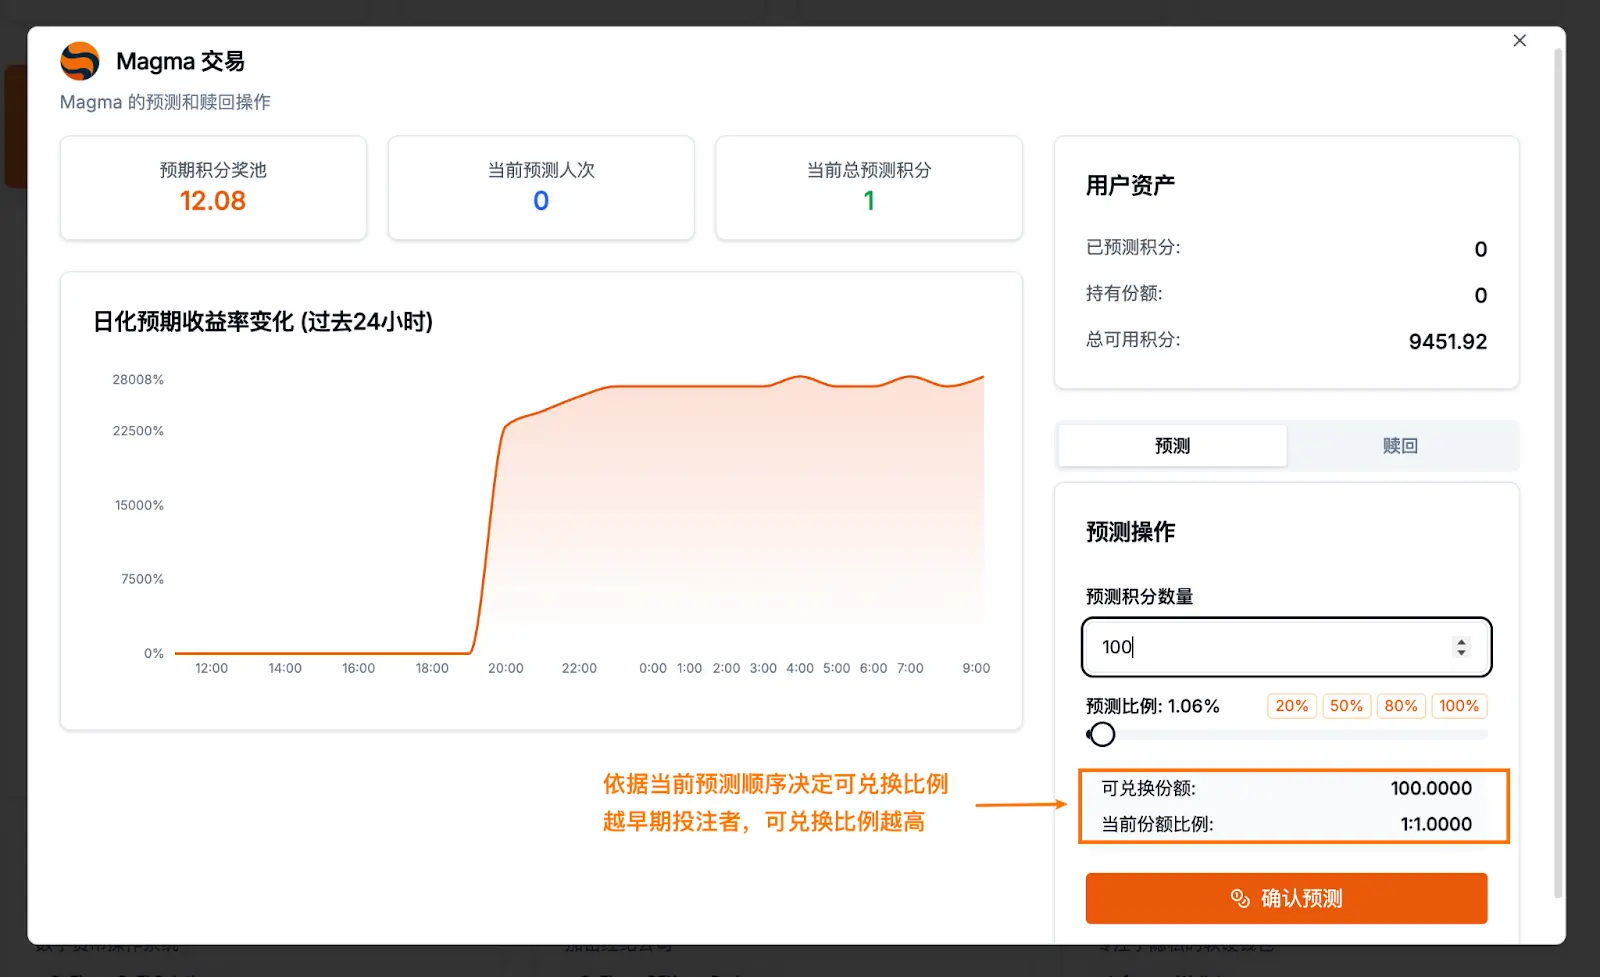The width and height of the screenshot is (1600, 977).
Task: Click the 当前预测人次 stat card
Action: (541, 188)
